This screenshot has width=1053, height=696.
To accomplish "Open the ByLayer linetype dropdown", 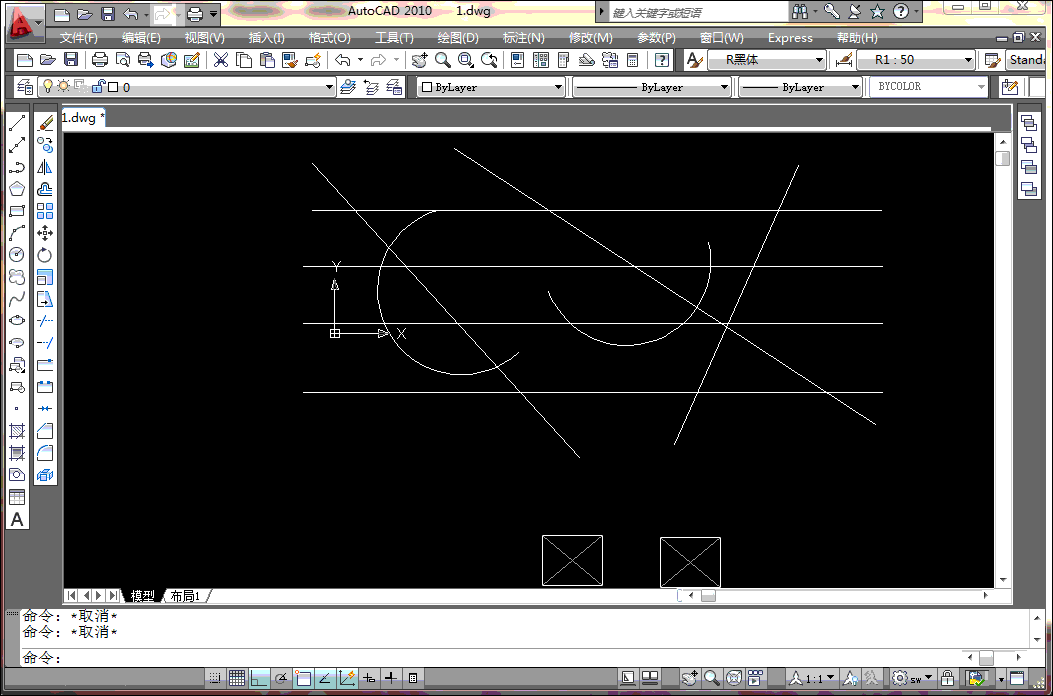I will [x=651, y=87].
